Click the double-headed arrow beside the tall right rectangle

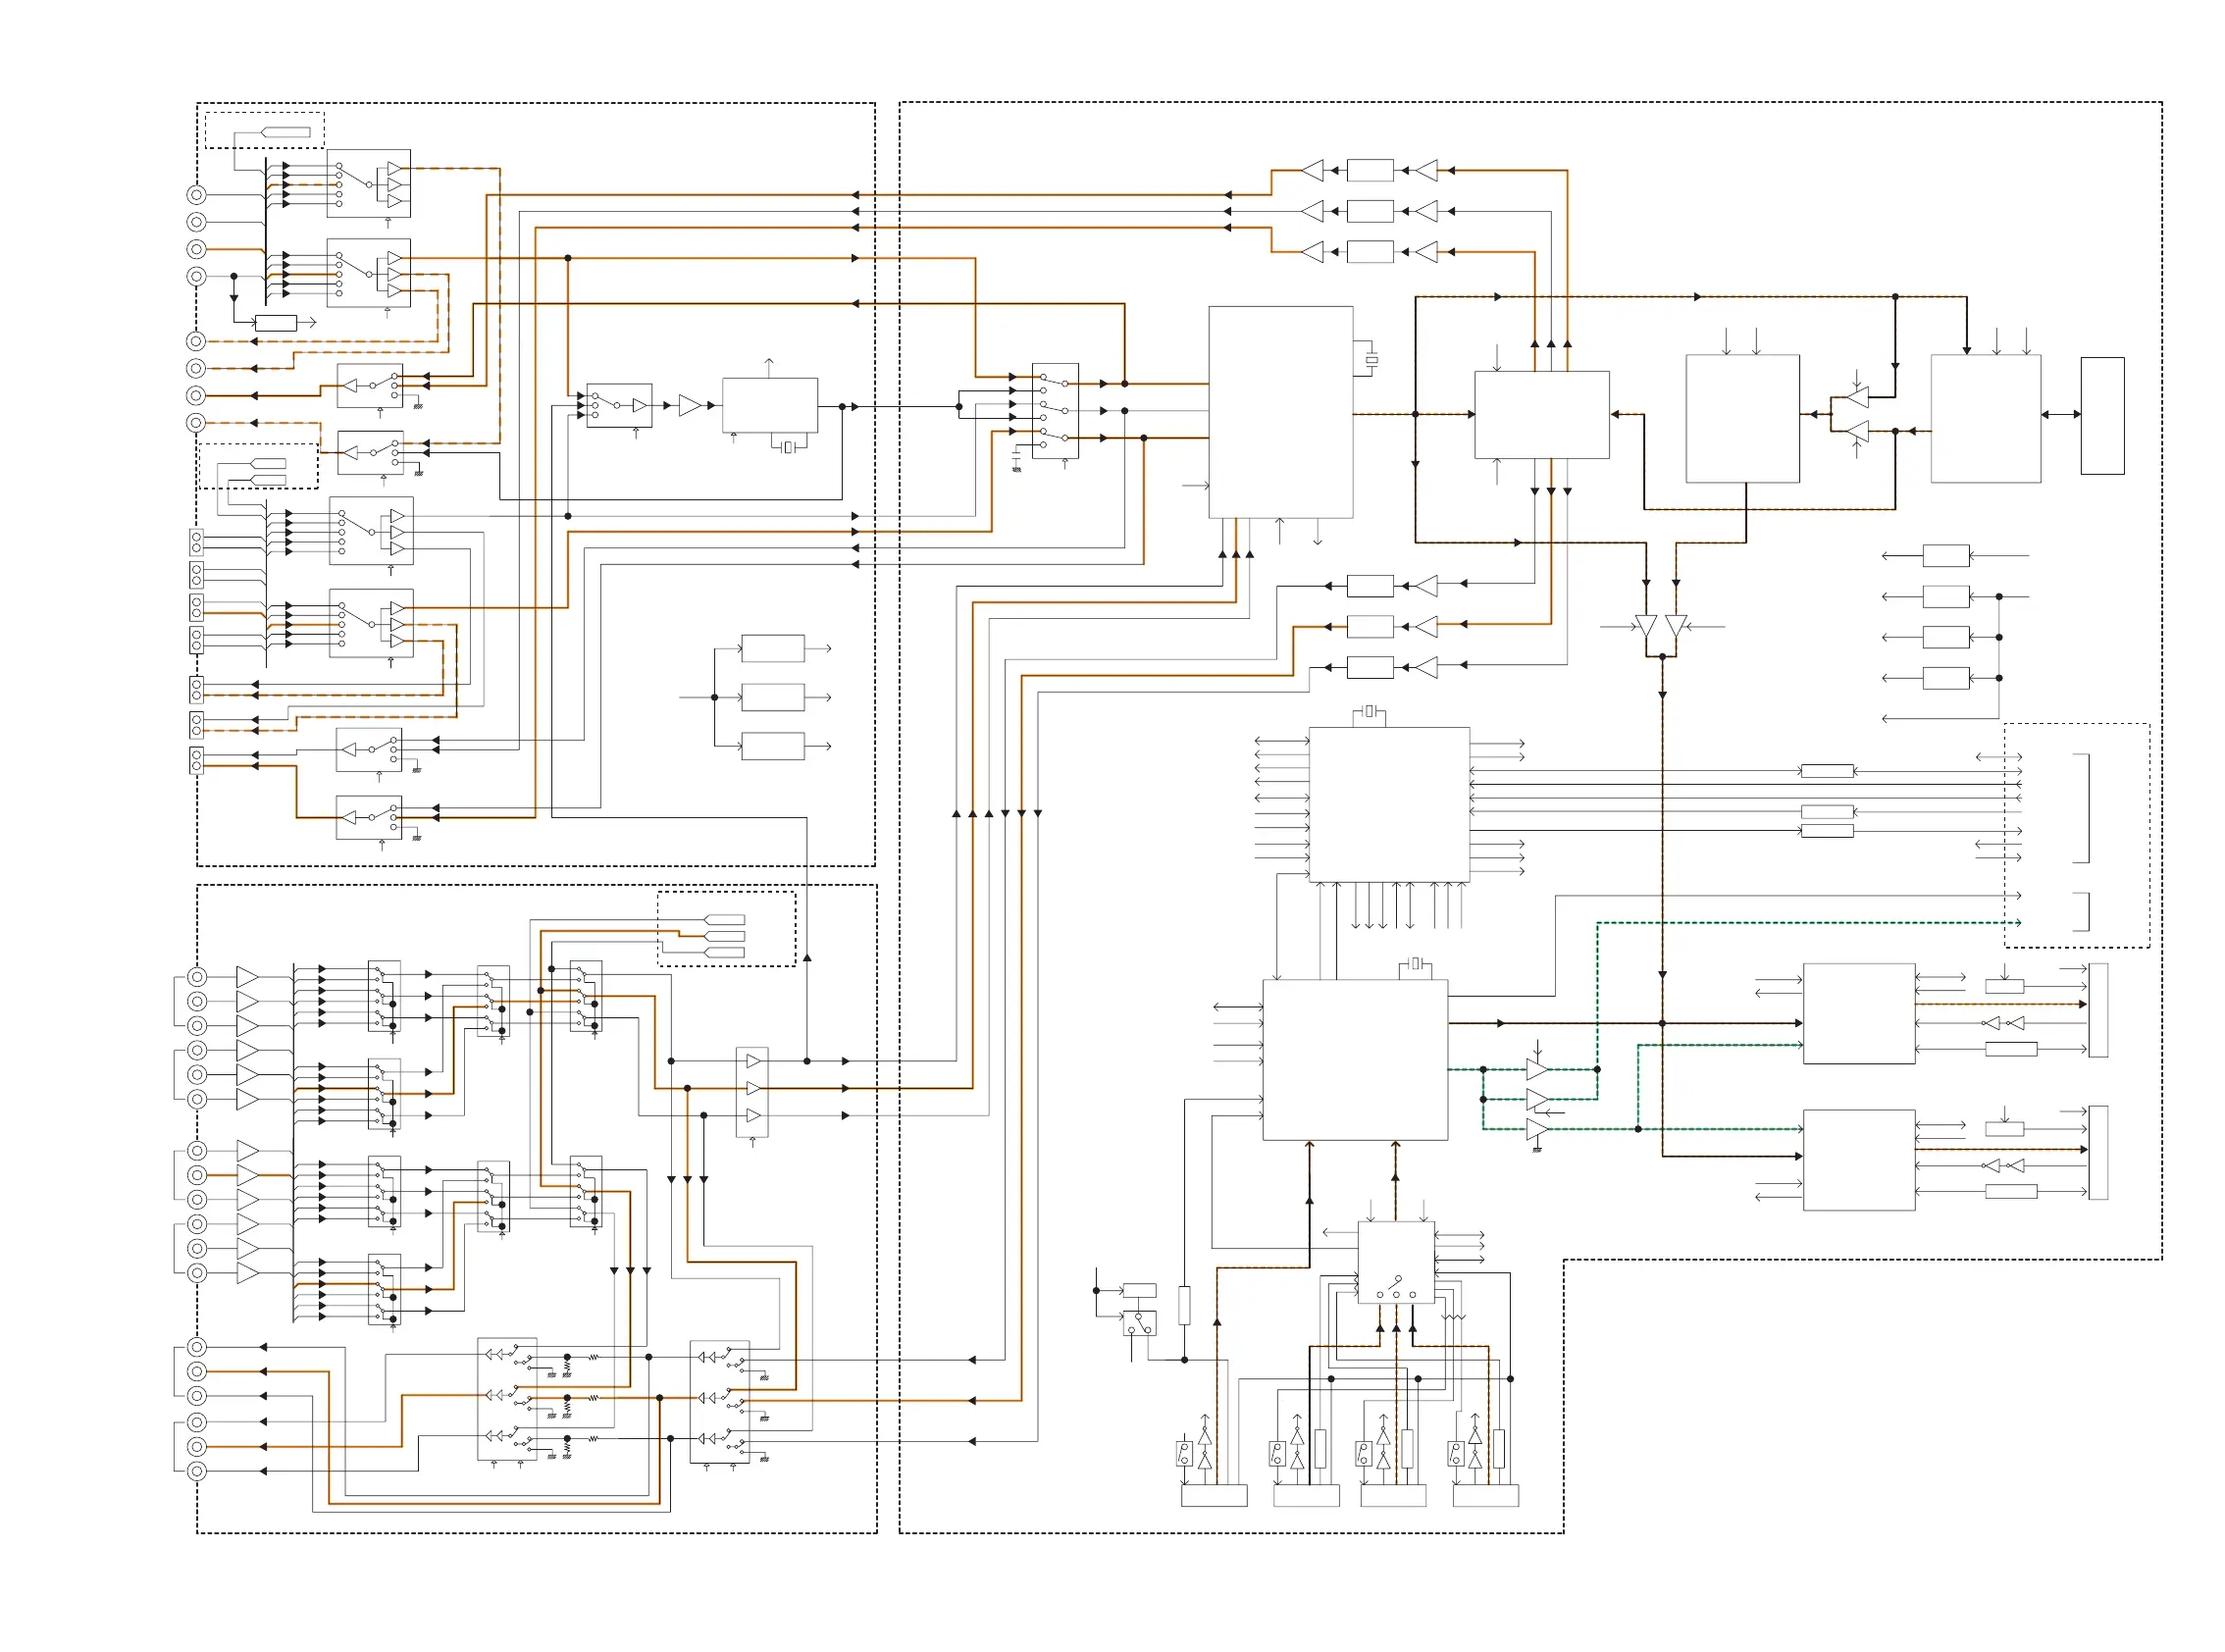pos(2060,415)
